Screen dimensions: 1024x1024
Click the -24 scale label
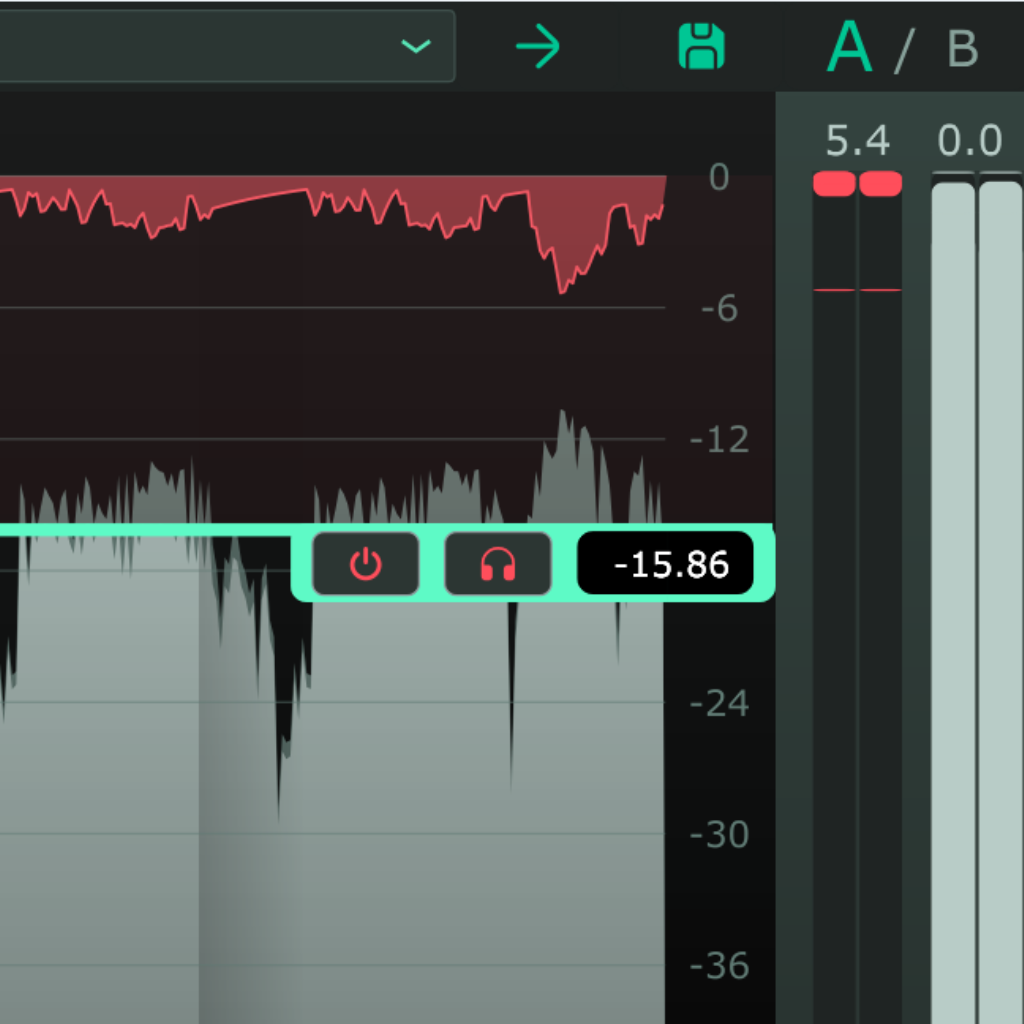[x=719, y=704]
